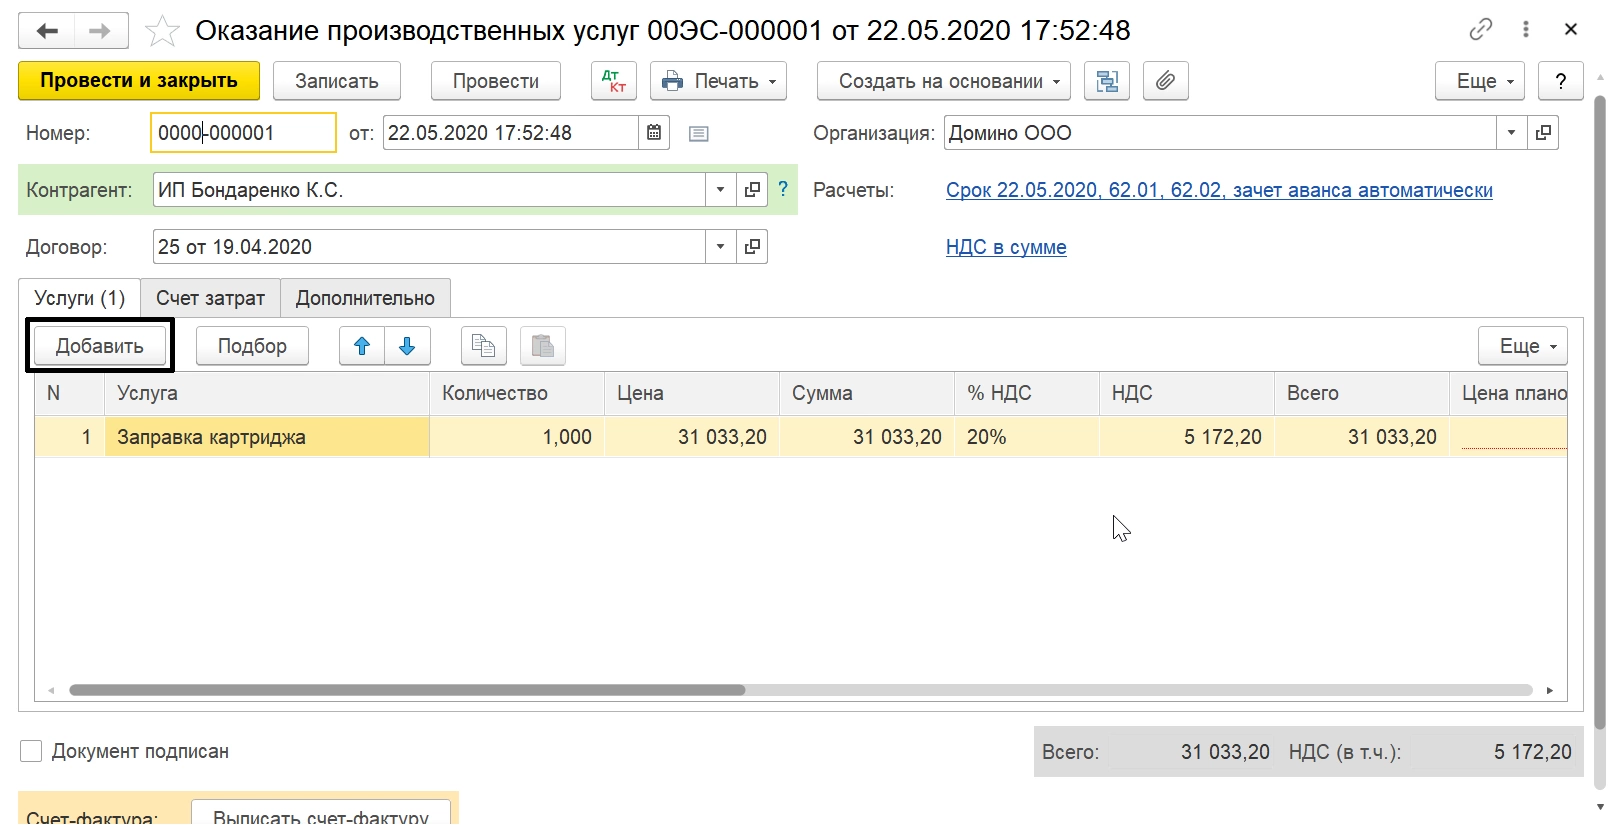Click Провести и закрыть button
This screenshot has height=835, width=1610.
pos(139,81)
